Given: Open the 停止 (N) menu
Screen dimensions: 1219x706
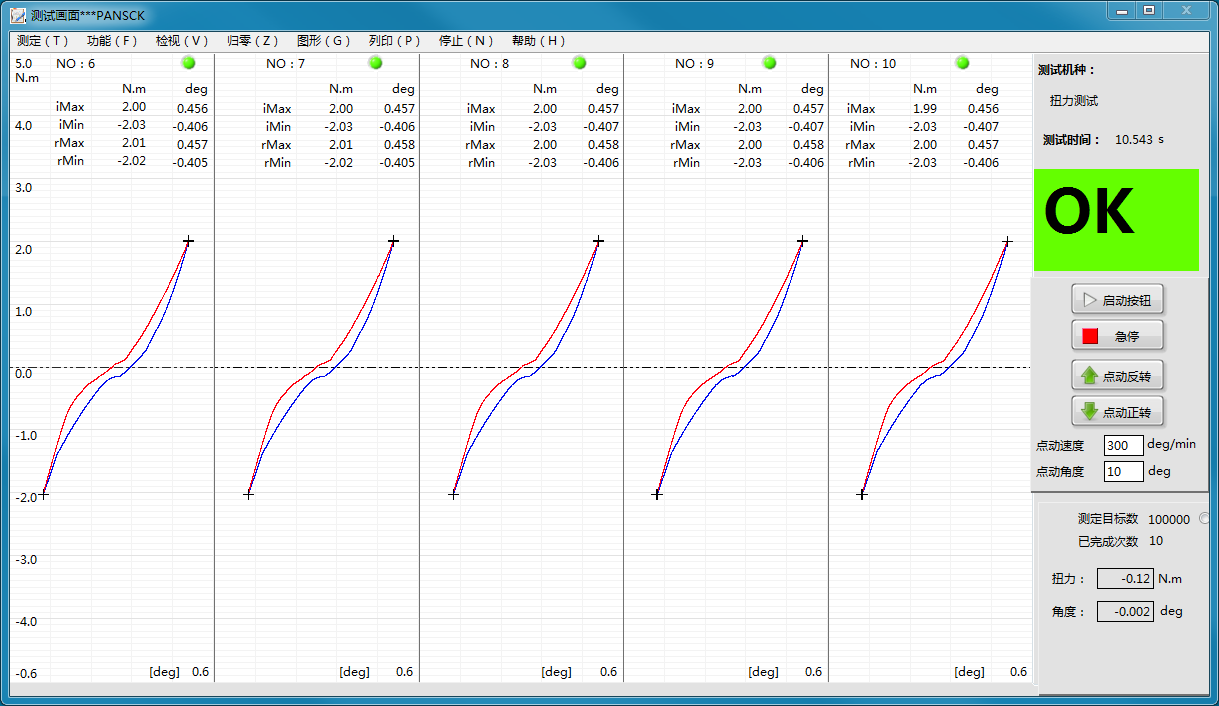Looking at the screenshot, I should 466,41.
